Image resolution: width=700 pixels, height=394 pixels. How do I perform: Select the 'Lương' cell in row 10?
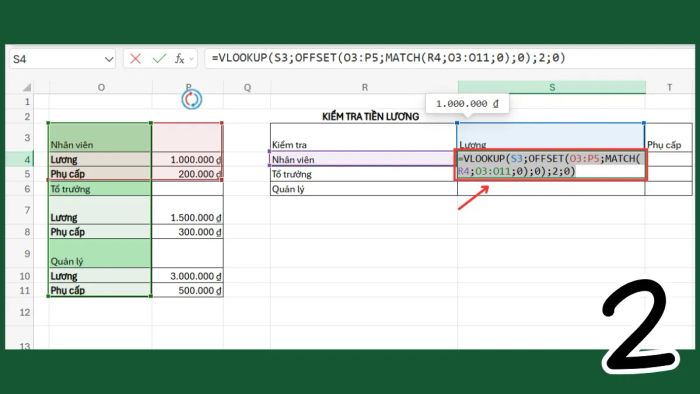pyautogui.click(x=100, y=276)
